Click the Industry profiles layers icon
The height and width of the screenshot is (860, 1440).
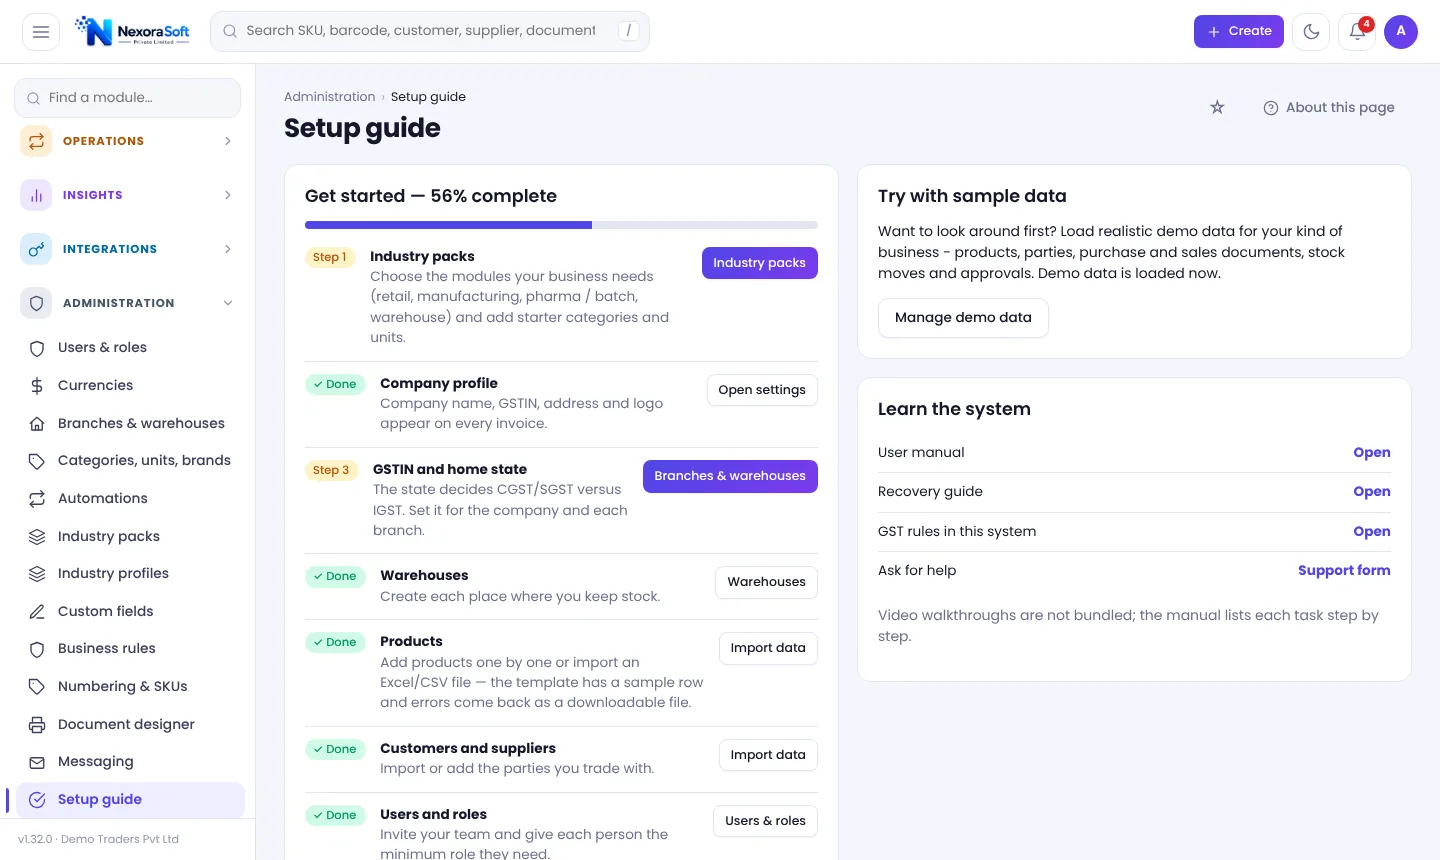coord(37,574)
